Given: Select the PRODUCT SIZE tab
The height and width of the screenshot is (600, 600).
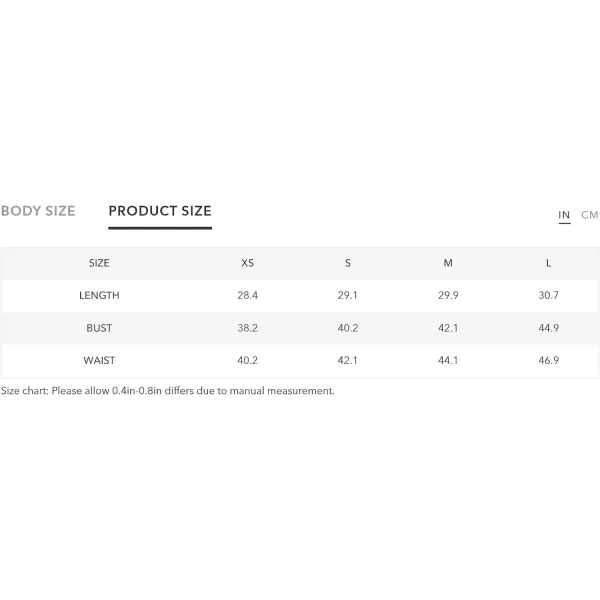Looking at the screenshot, I should tap(160, 211).
